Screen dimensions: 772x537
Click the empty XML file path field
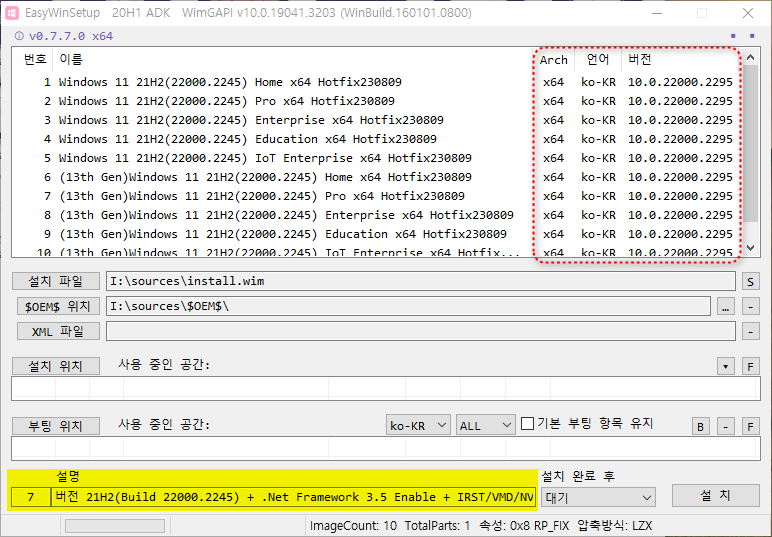pos(421,331)
